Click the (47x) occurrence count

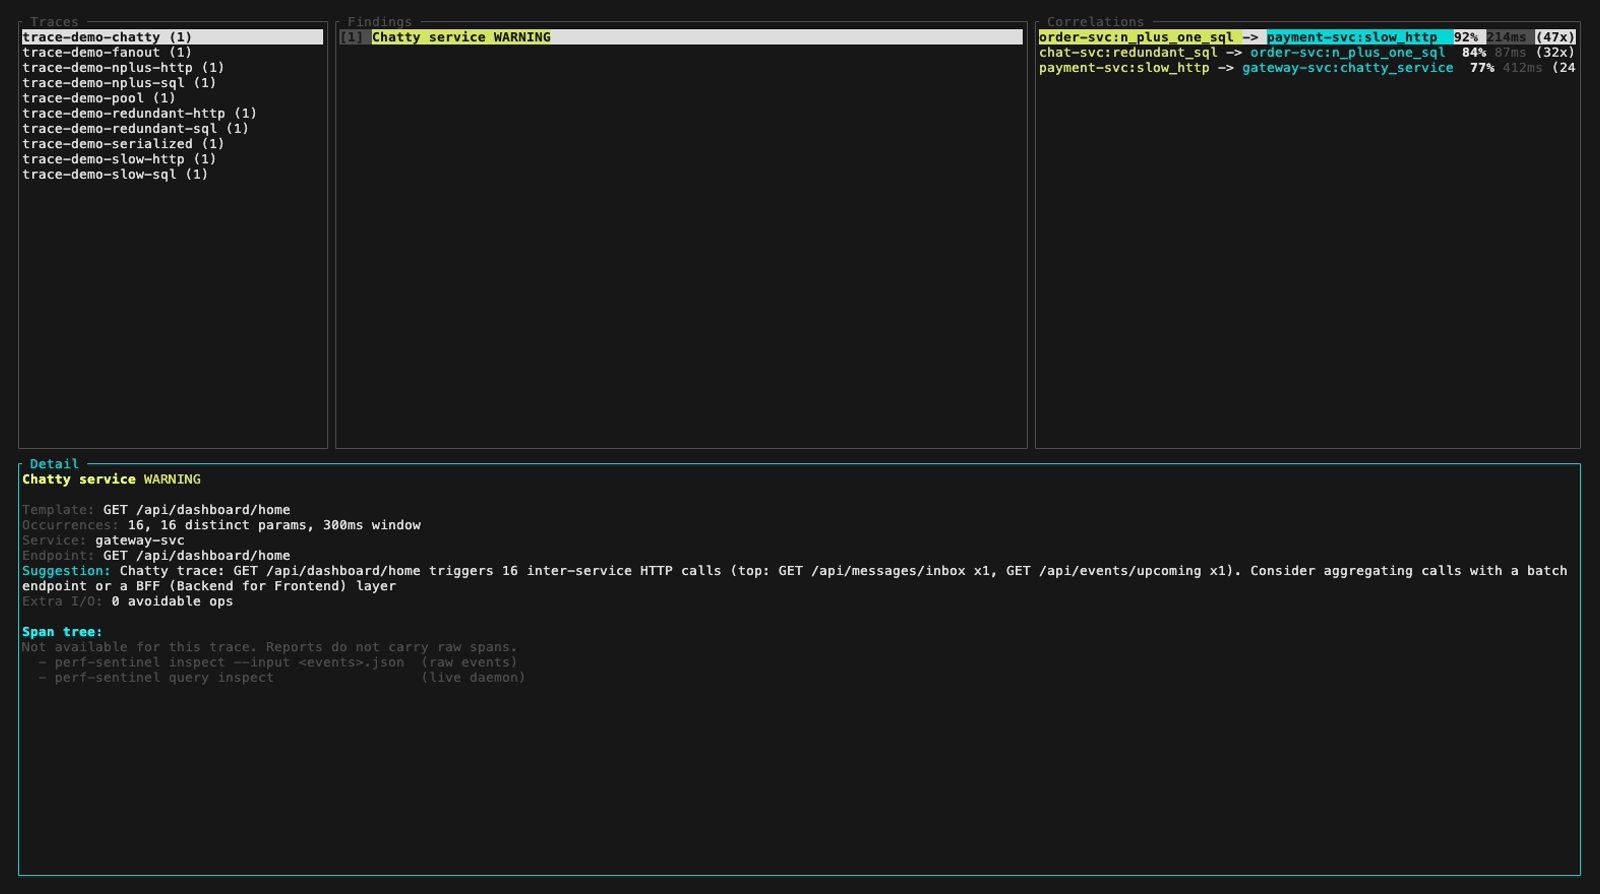pos(1555,37)
